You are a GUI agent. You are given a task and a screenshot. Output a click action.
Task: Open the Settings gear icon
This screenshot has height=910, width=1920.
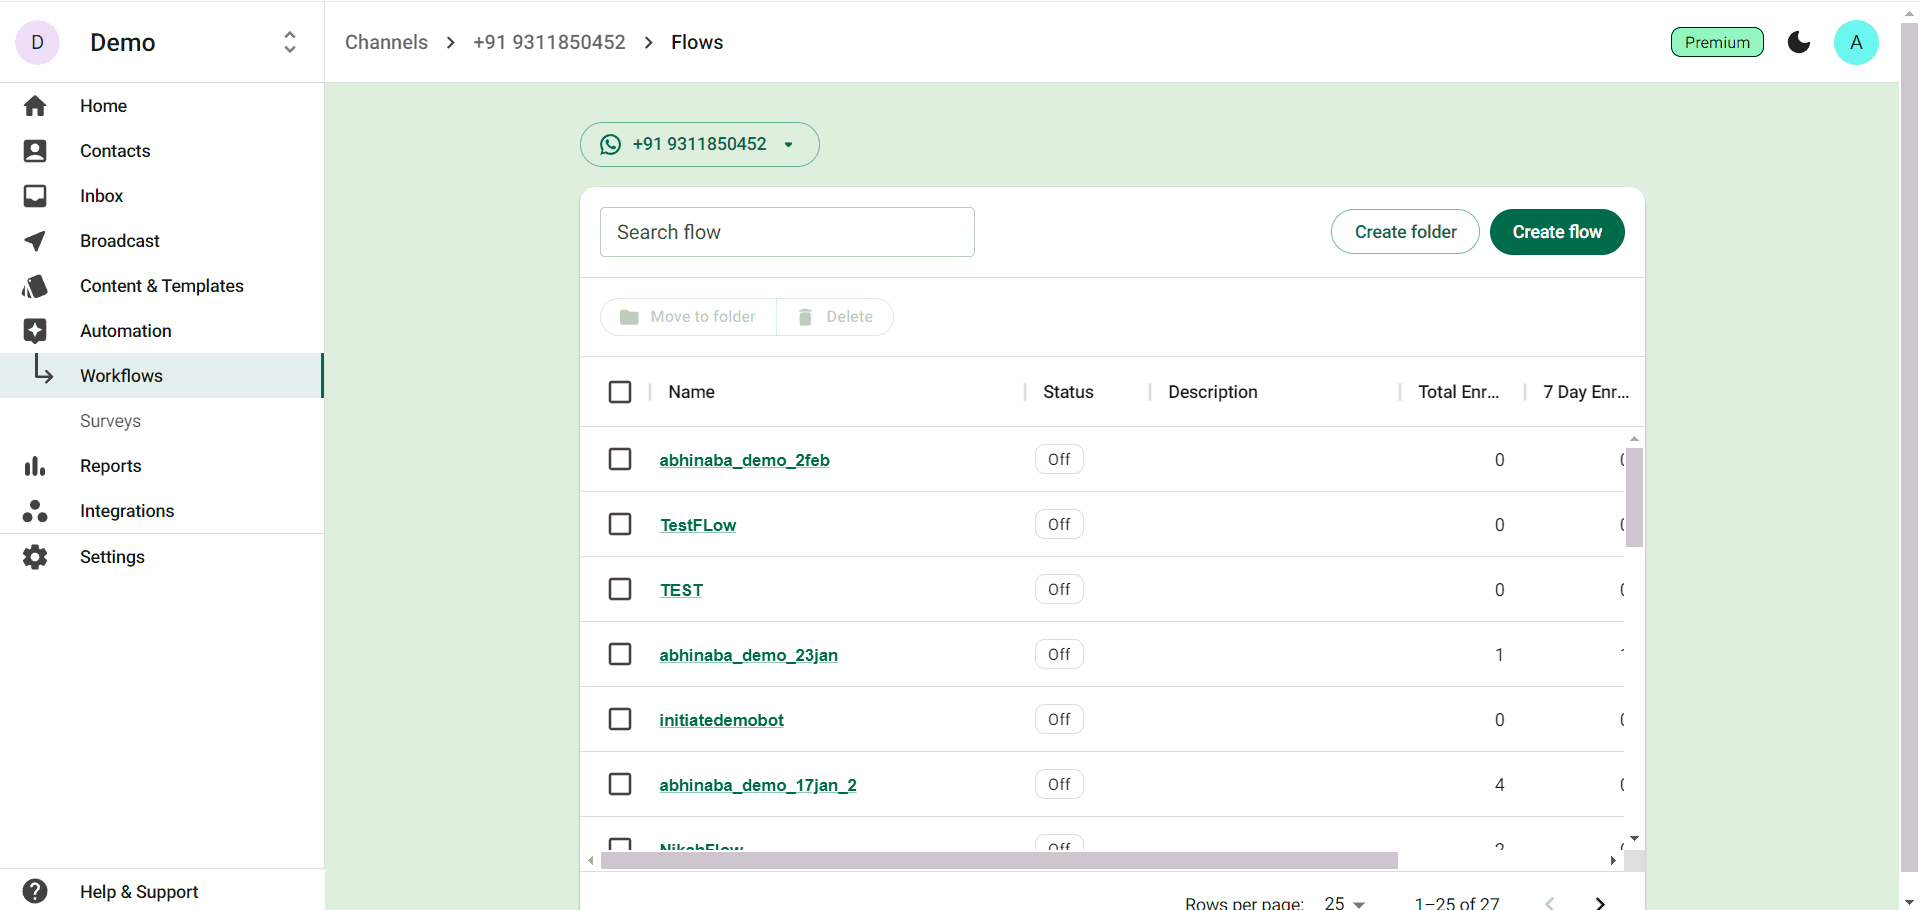[x=35, y=557]
